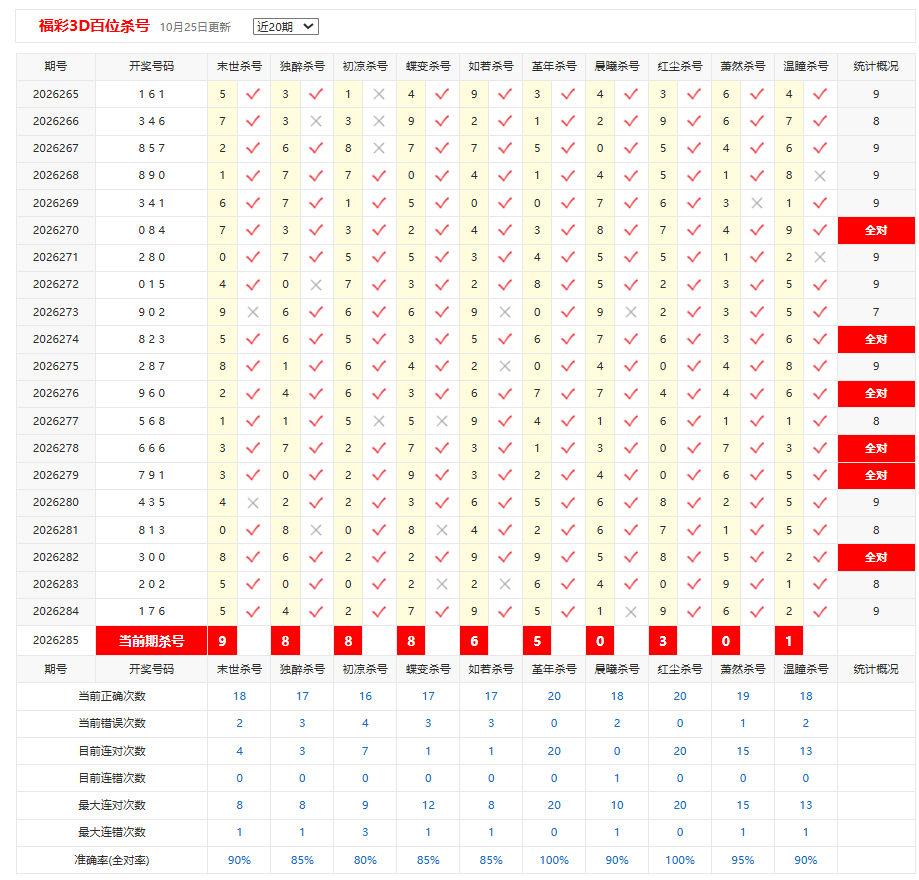The image size is (919, 880).
Task: Click the red 全对 badge in row 2026270
Action: (x=876, y=230)
